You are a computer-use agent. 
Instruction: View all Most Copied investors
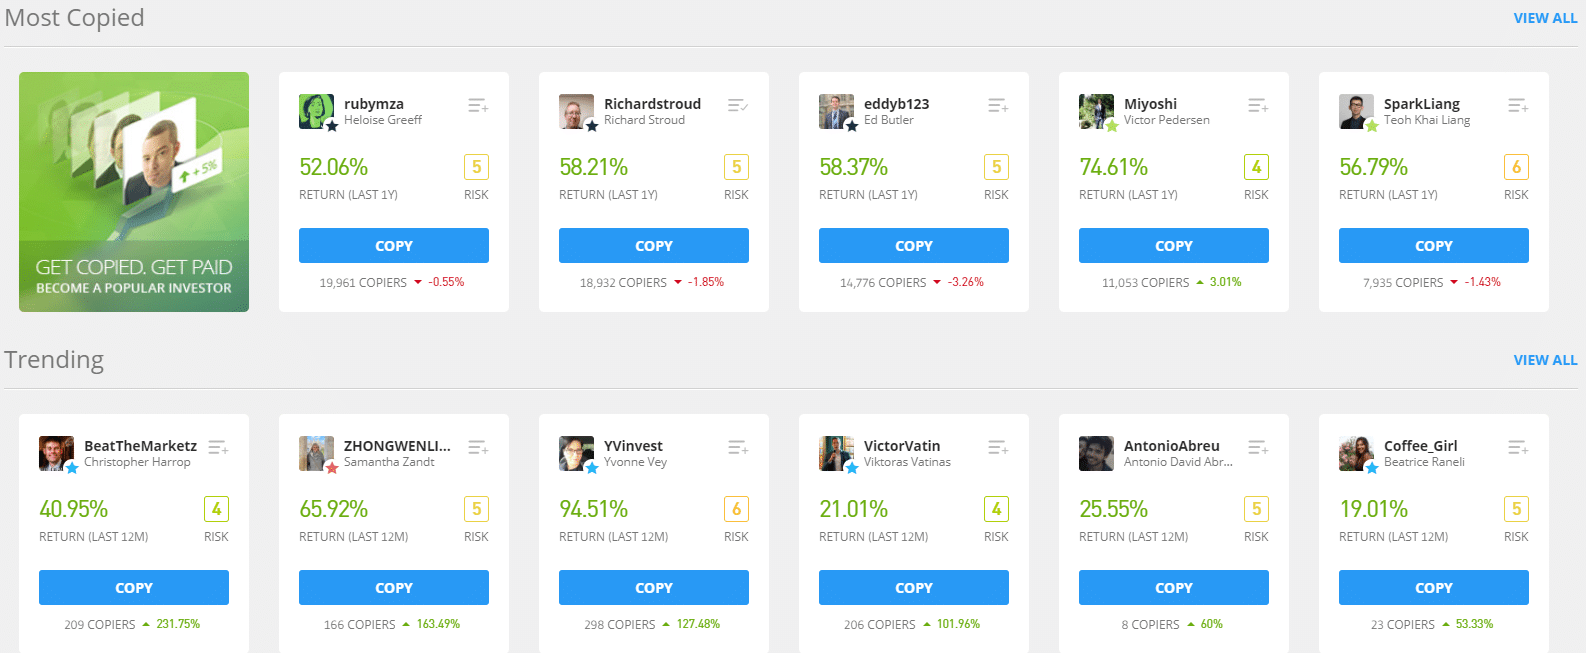point(1545,18)
